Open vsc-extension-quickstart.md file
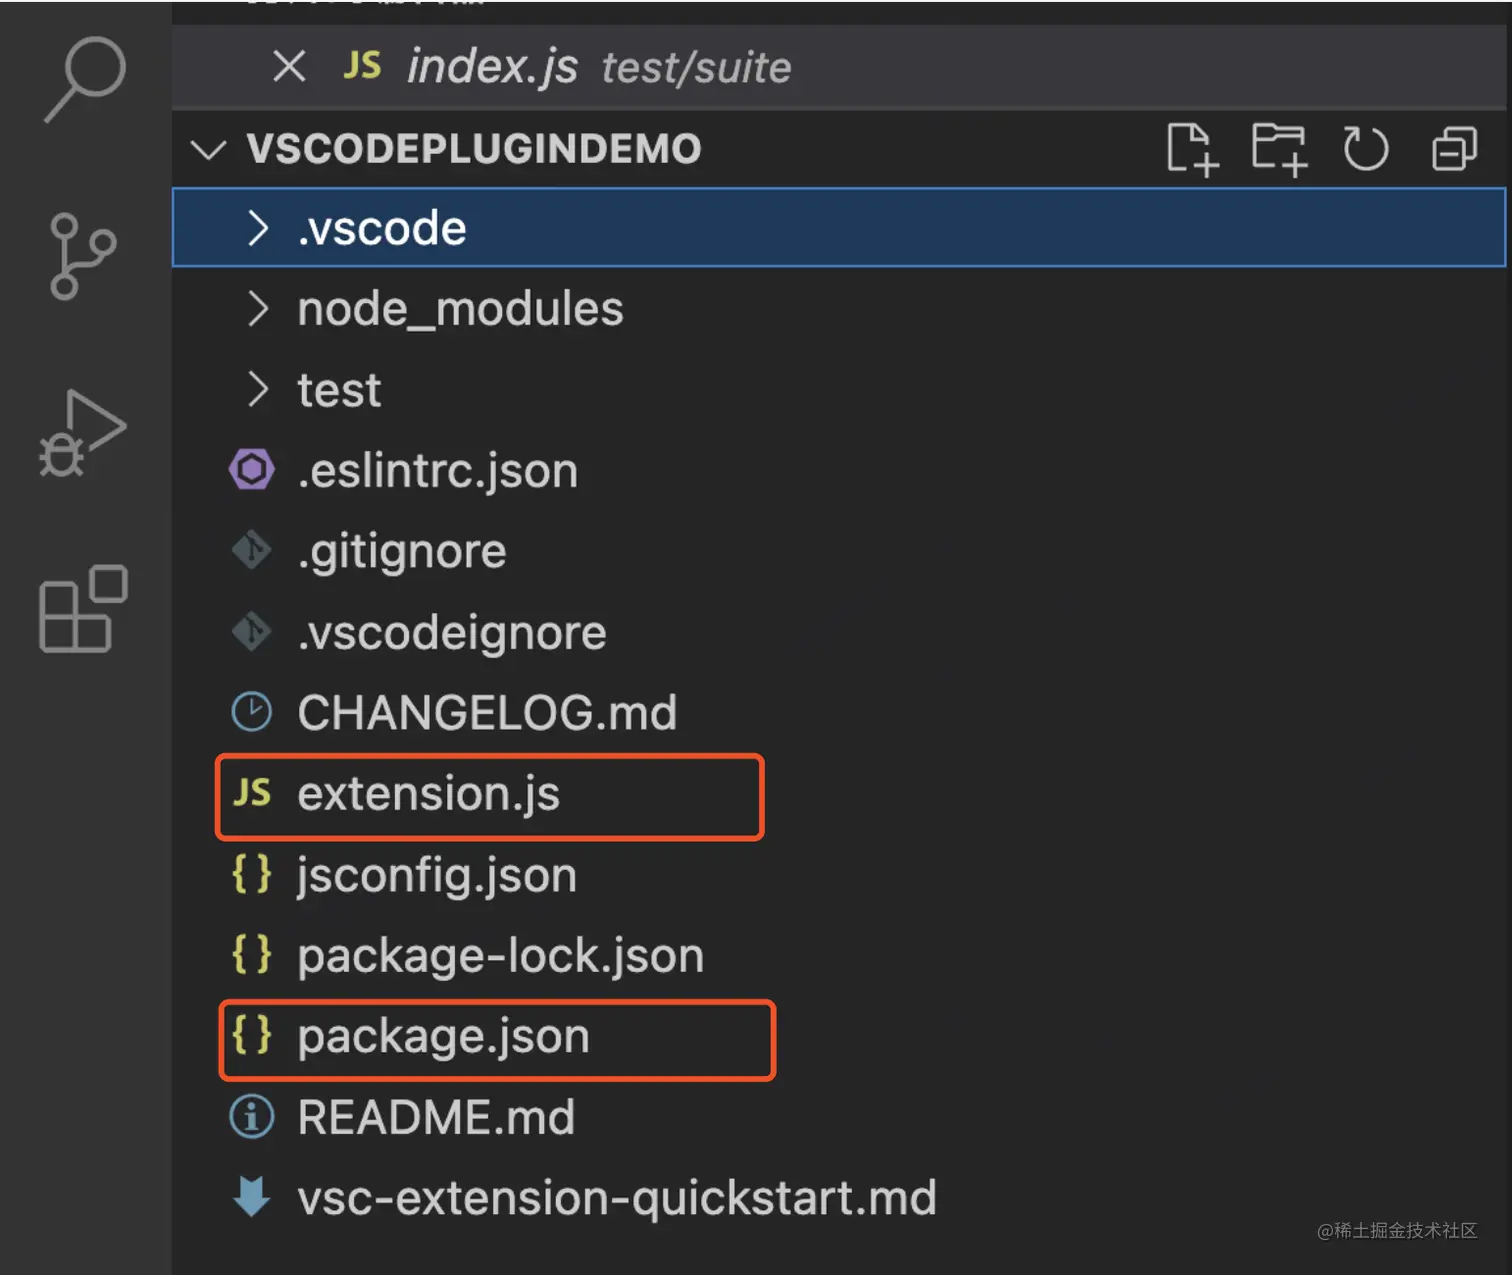 click(616, 1198)
